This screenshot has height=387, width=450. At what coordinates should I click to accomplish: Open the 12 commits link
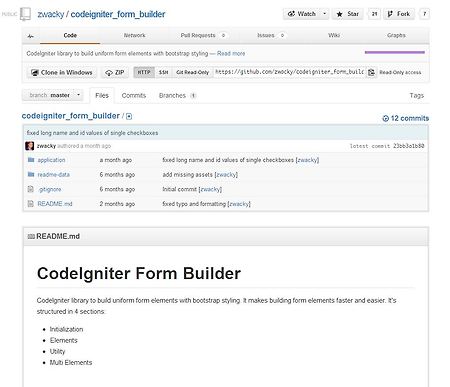406,118
